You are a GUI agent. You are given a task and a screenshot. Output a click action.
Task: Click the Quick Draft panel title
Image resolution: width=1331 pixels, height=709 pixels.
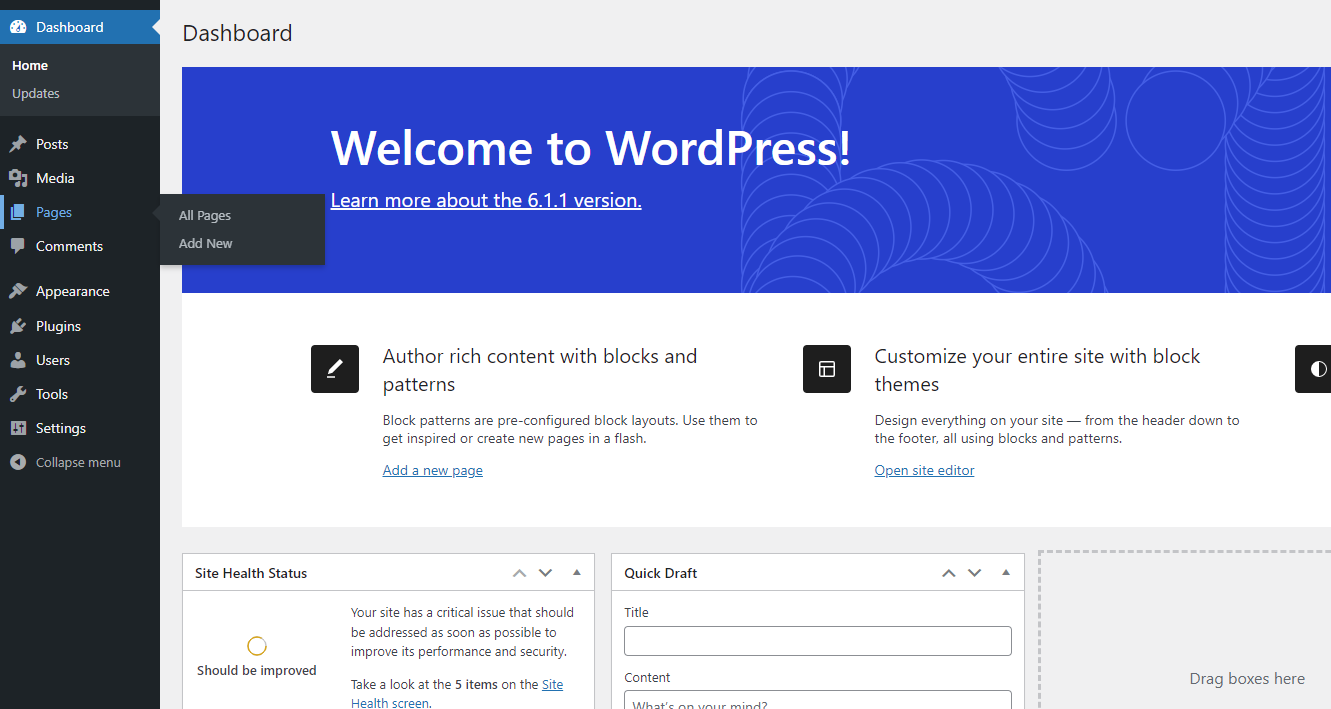pyautogui.click(x=661, y=573)
